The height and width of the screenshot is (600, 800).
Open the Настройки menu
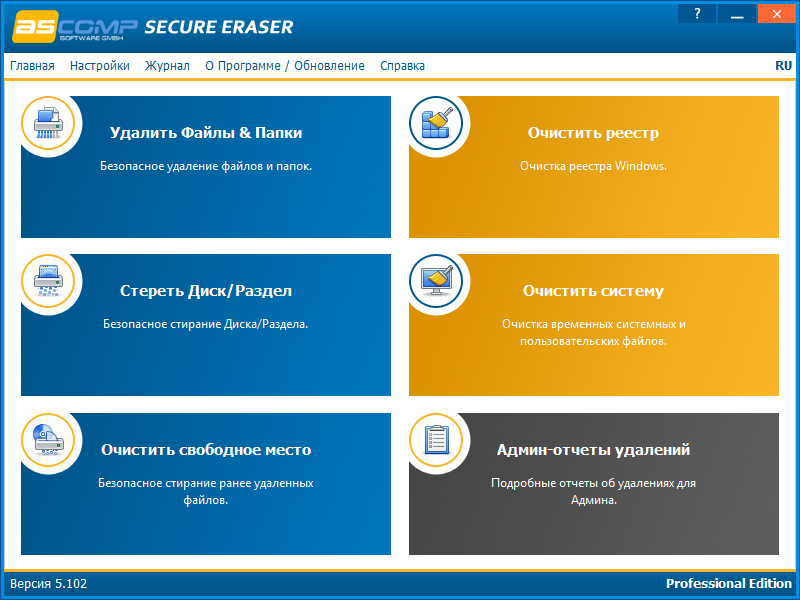101,65
